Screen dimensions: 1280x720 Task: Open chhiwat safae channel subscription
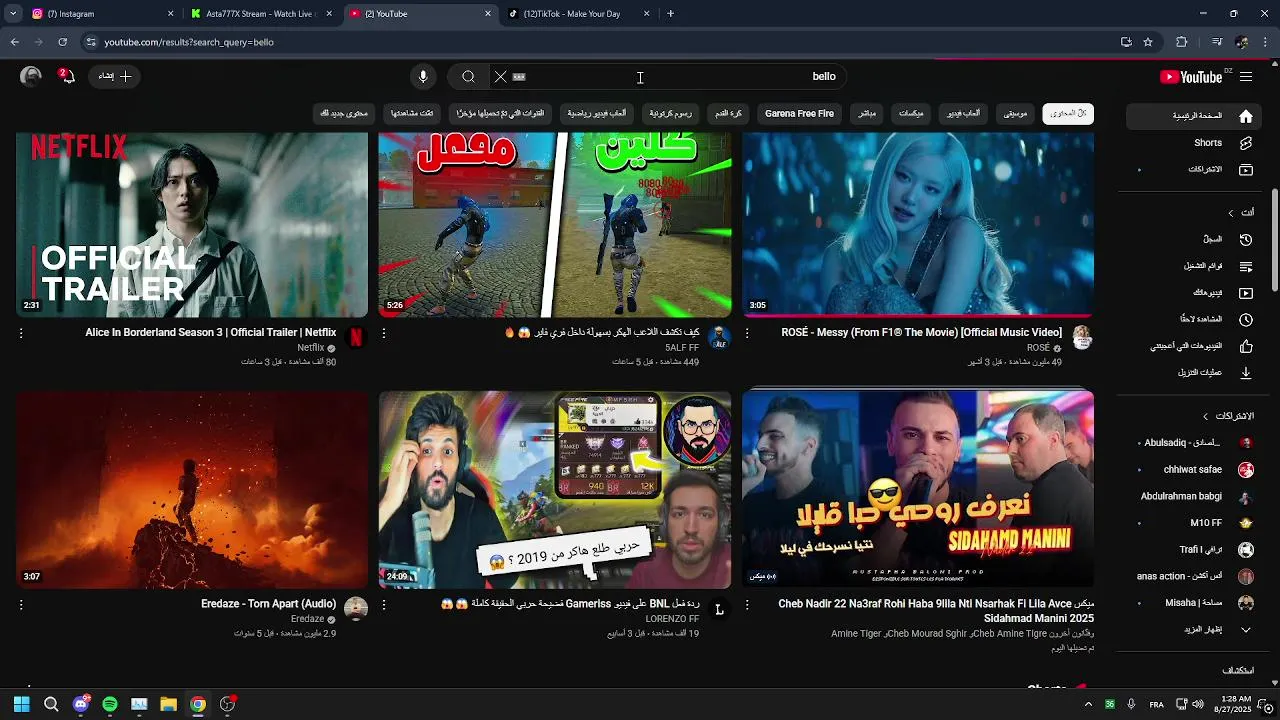pyautogui.click(x=1195, y=469)
